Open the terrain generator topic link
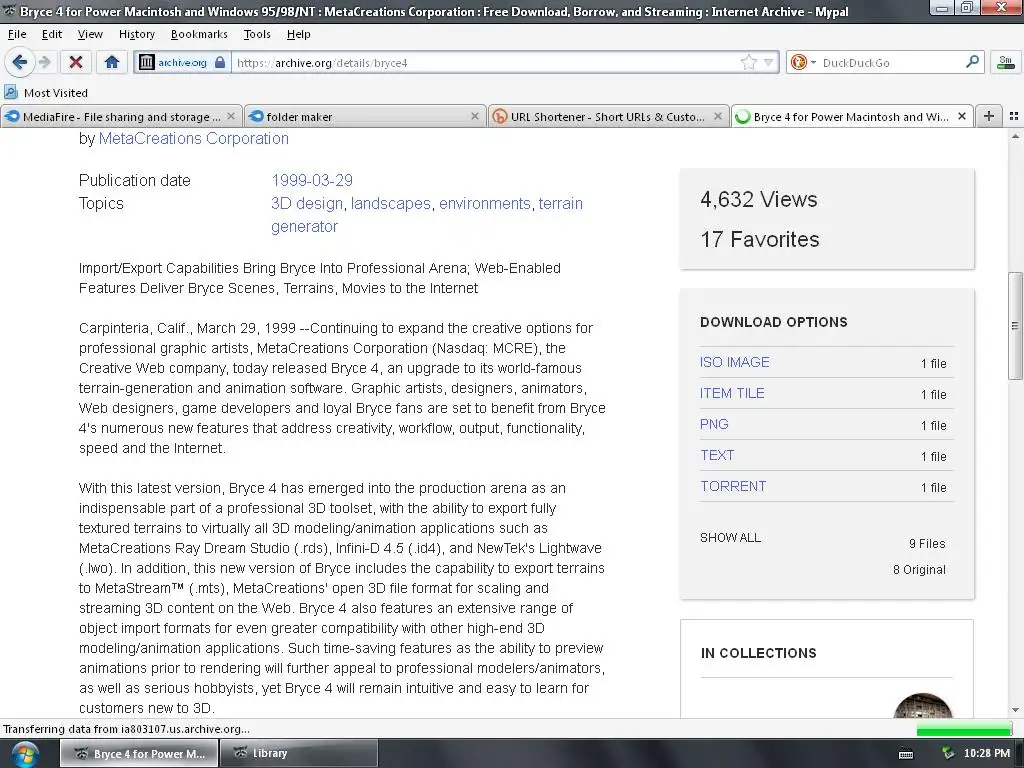 tap(560, 204)
